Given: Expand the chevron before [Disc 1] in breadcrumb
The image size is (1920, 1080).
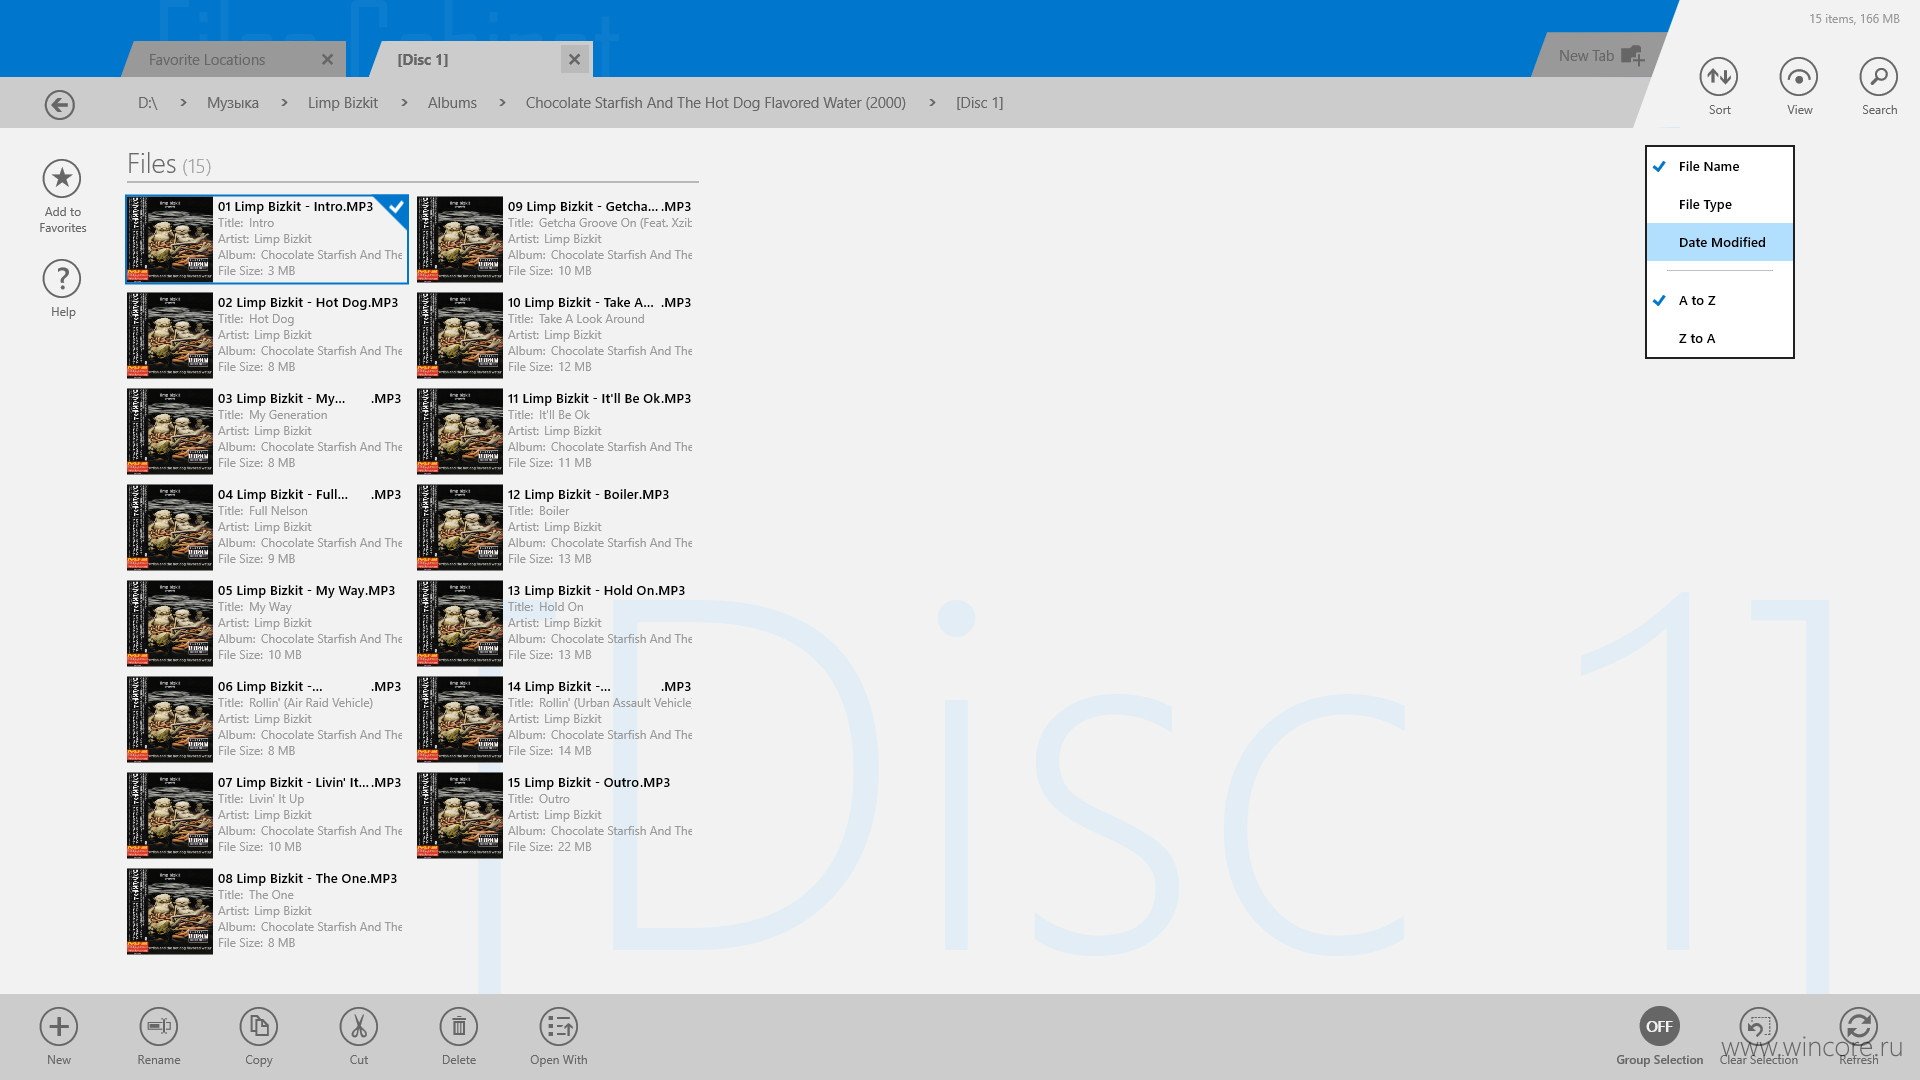Looking at the screenshot, I should (x=932, y=103).
